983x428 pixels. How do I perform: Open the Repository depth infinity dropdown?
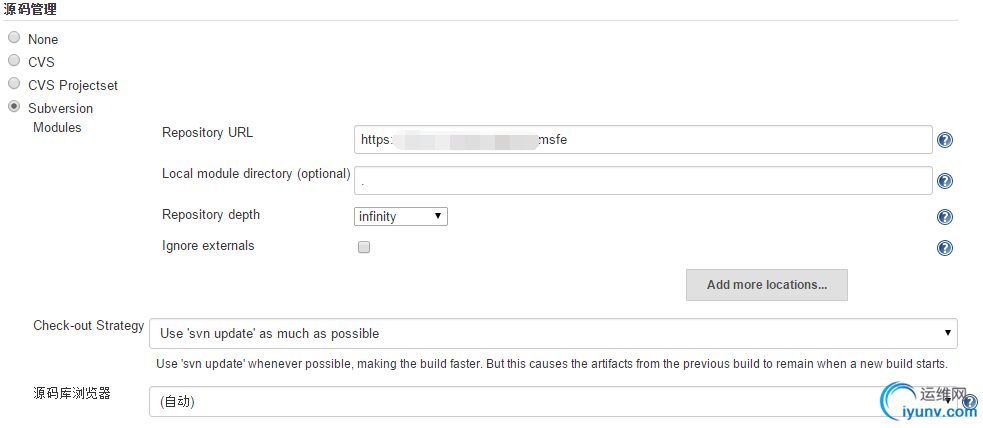click(x=401, y=216)
